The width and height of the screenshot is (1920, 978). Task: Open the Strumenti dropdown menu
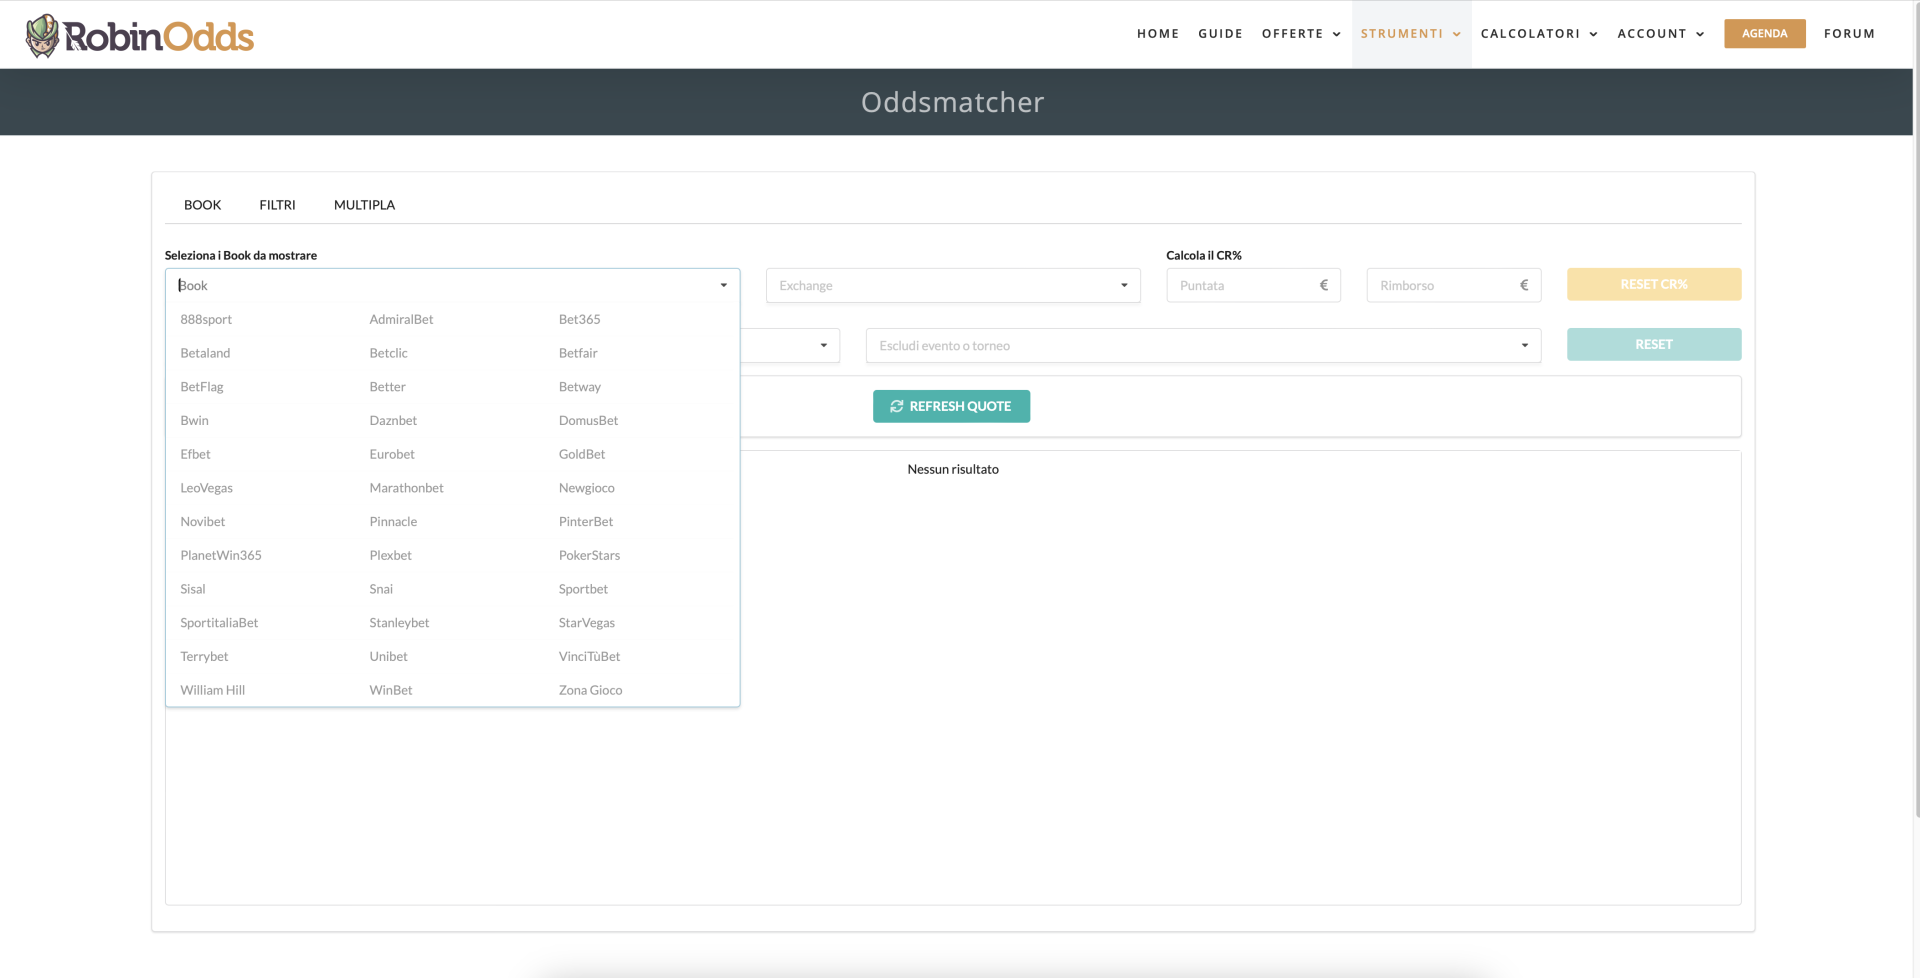coord(1411,34)
